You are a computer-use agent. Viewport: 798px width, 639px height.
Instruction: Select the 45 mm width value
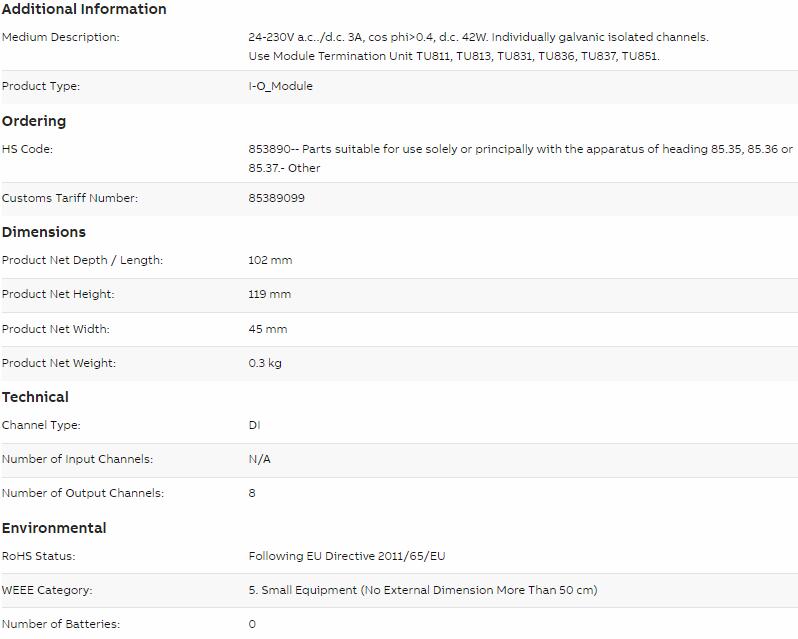click(x=268, y=329)
